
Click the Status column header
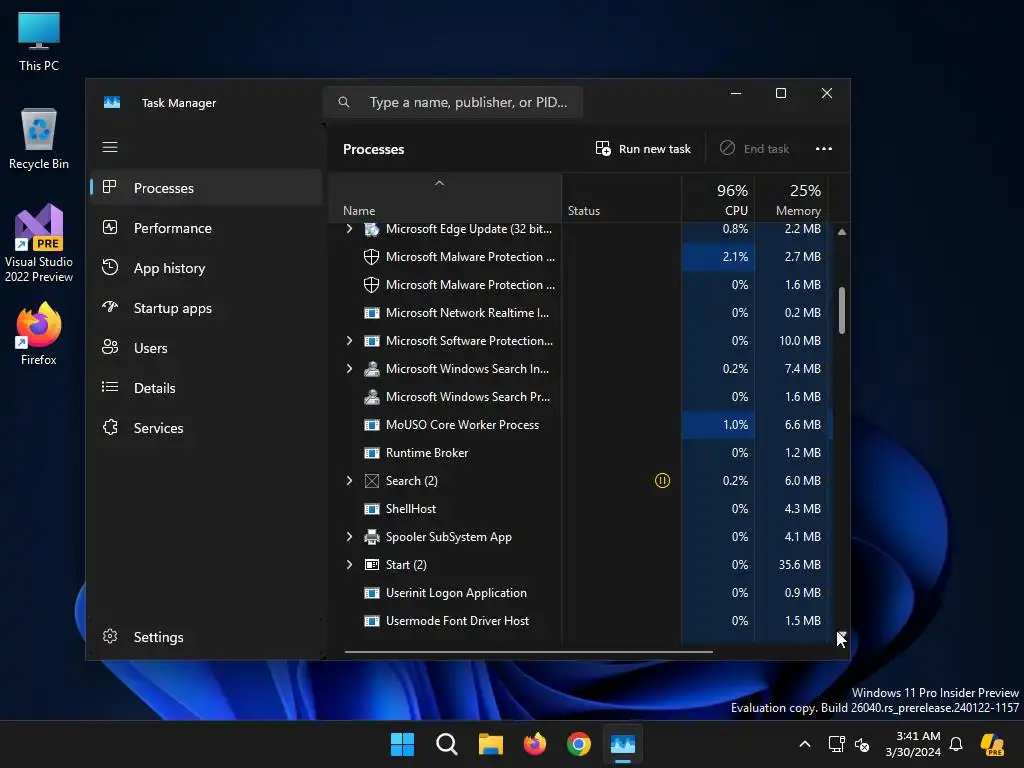(621, 199)
